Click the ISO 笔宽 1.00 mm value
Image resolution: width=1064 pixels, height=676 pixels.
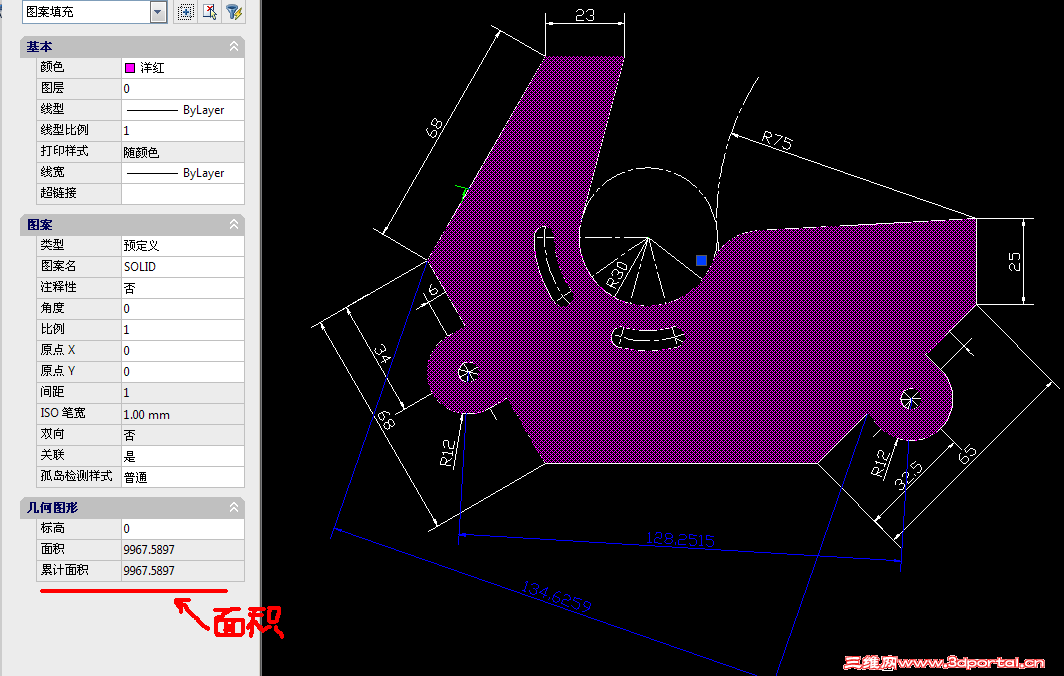tap(183, 413)
